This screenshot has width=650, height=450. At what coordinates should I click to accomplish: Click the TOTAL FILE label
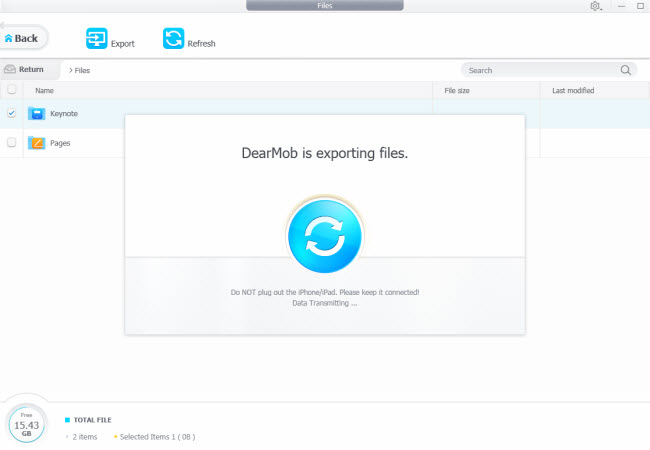(x=92, y=420)
